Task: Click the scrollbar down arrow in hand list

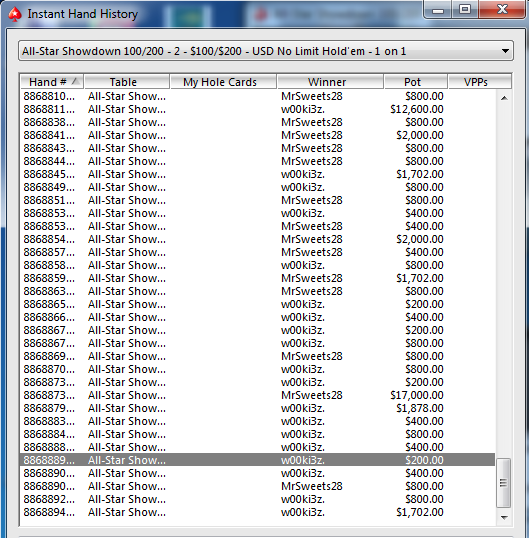Action: [504, 517]
